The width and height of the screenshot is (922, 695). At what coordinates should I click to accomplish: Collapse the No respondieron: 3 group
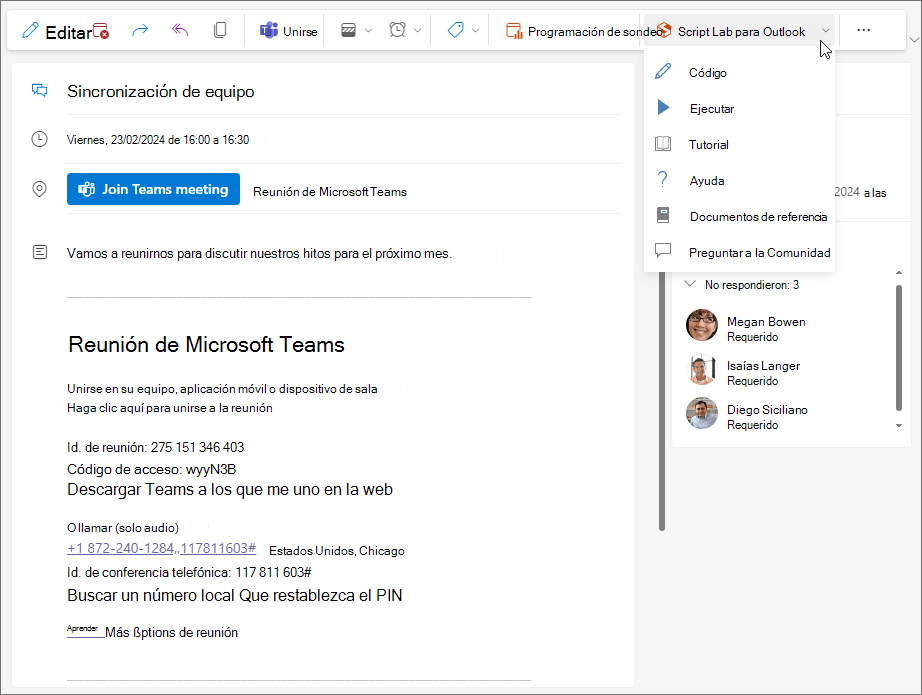[x=690, y=284]
